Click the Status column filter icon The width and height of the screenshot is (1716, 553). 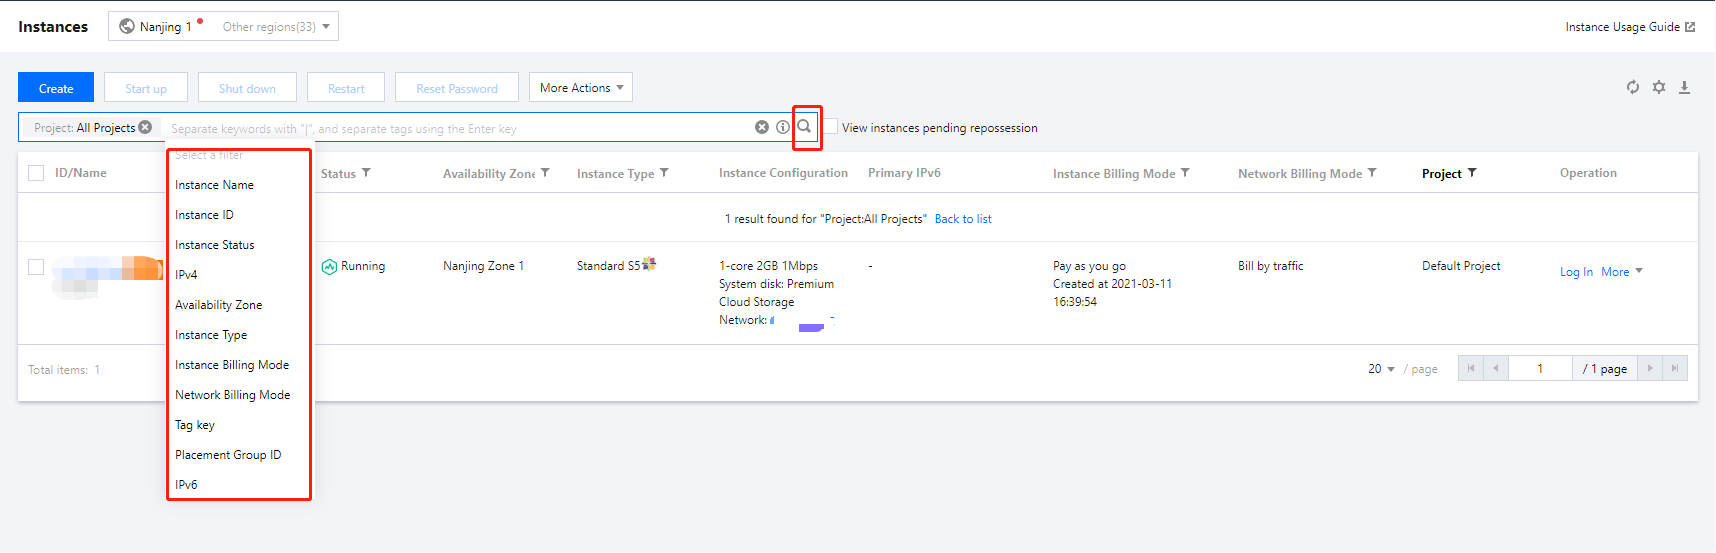pyautogui.click(x=366, y=173)
